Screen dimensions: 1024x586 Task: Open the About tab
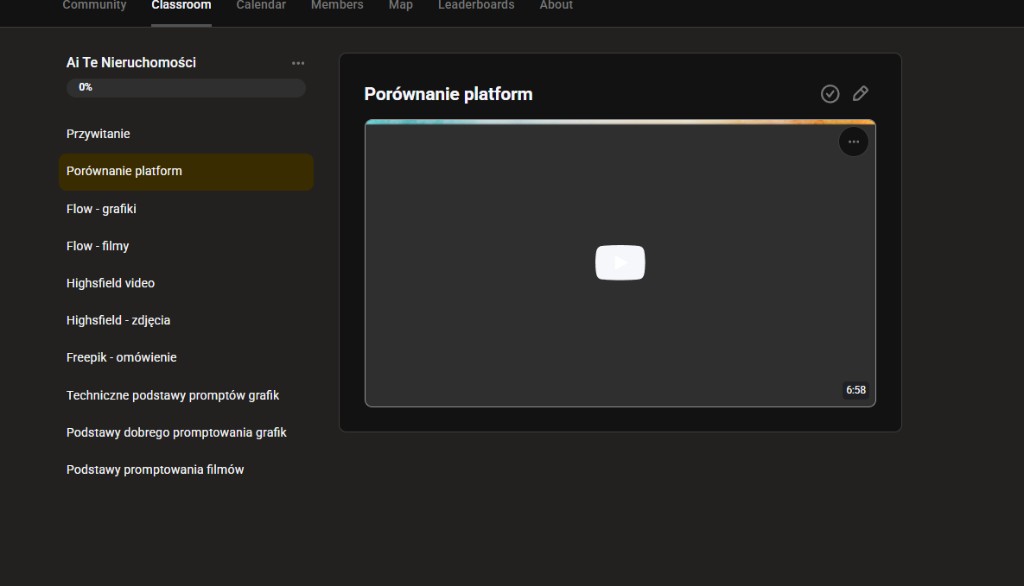(x=556, y=6)
